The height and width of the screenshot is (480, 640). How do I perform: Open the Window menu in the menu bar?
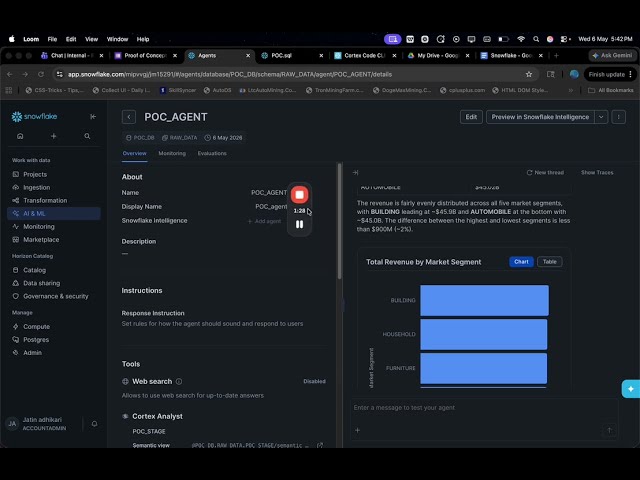[x=117, y=39]
